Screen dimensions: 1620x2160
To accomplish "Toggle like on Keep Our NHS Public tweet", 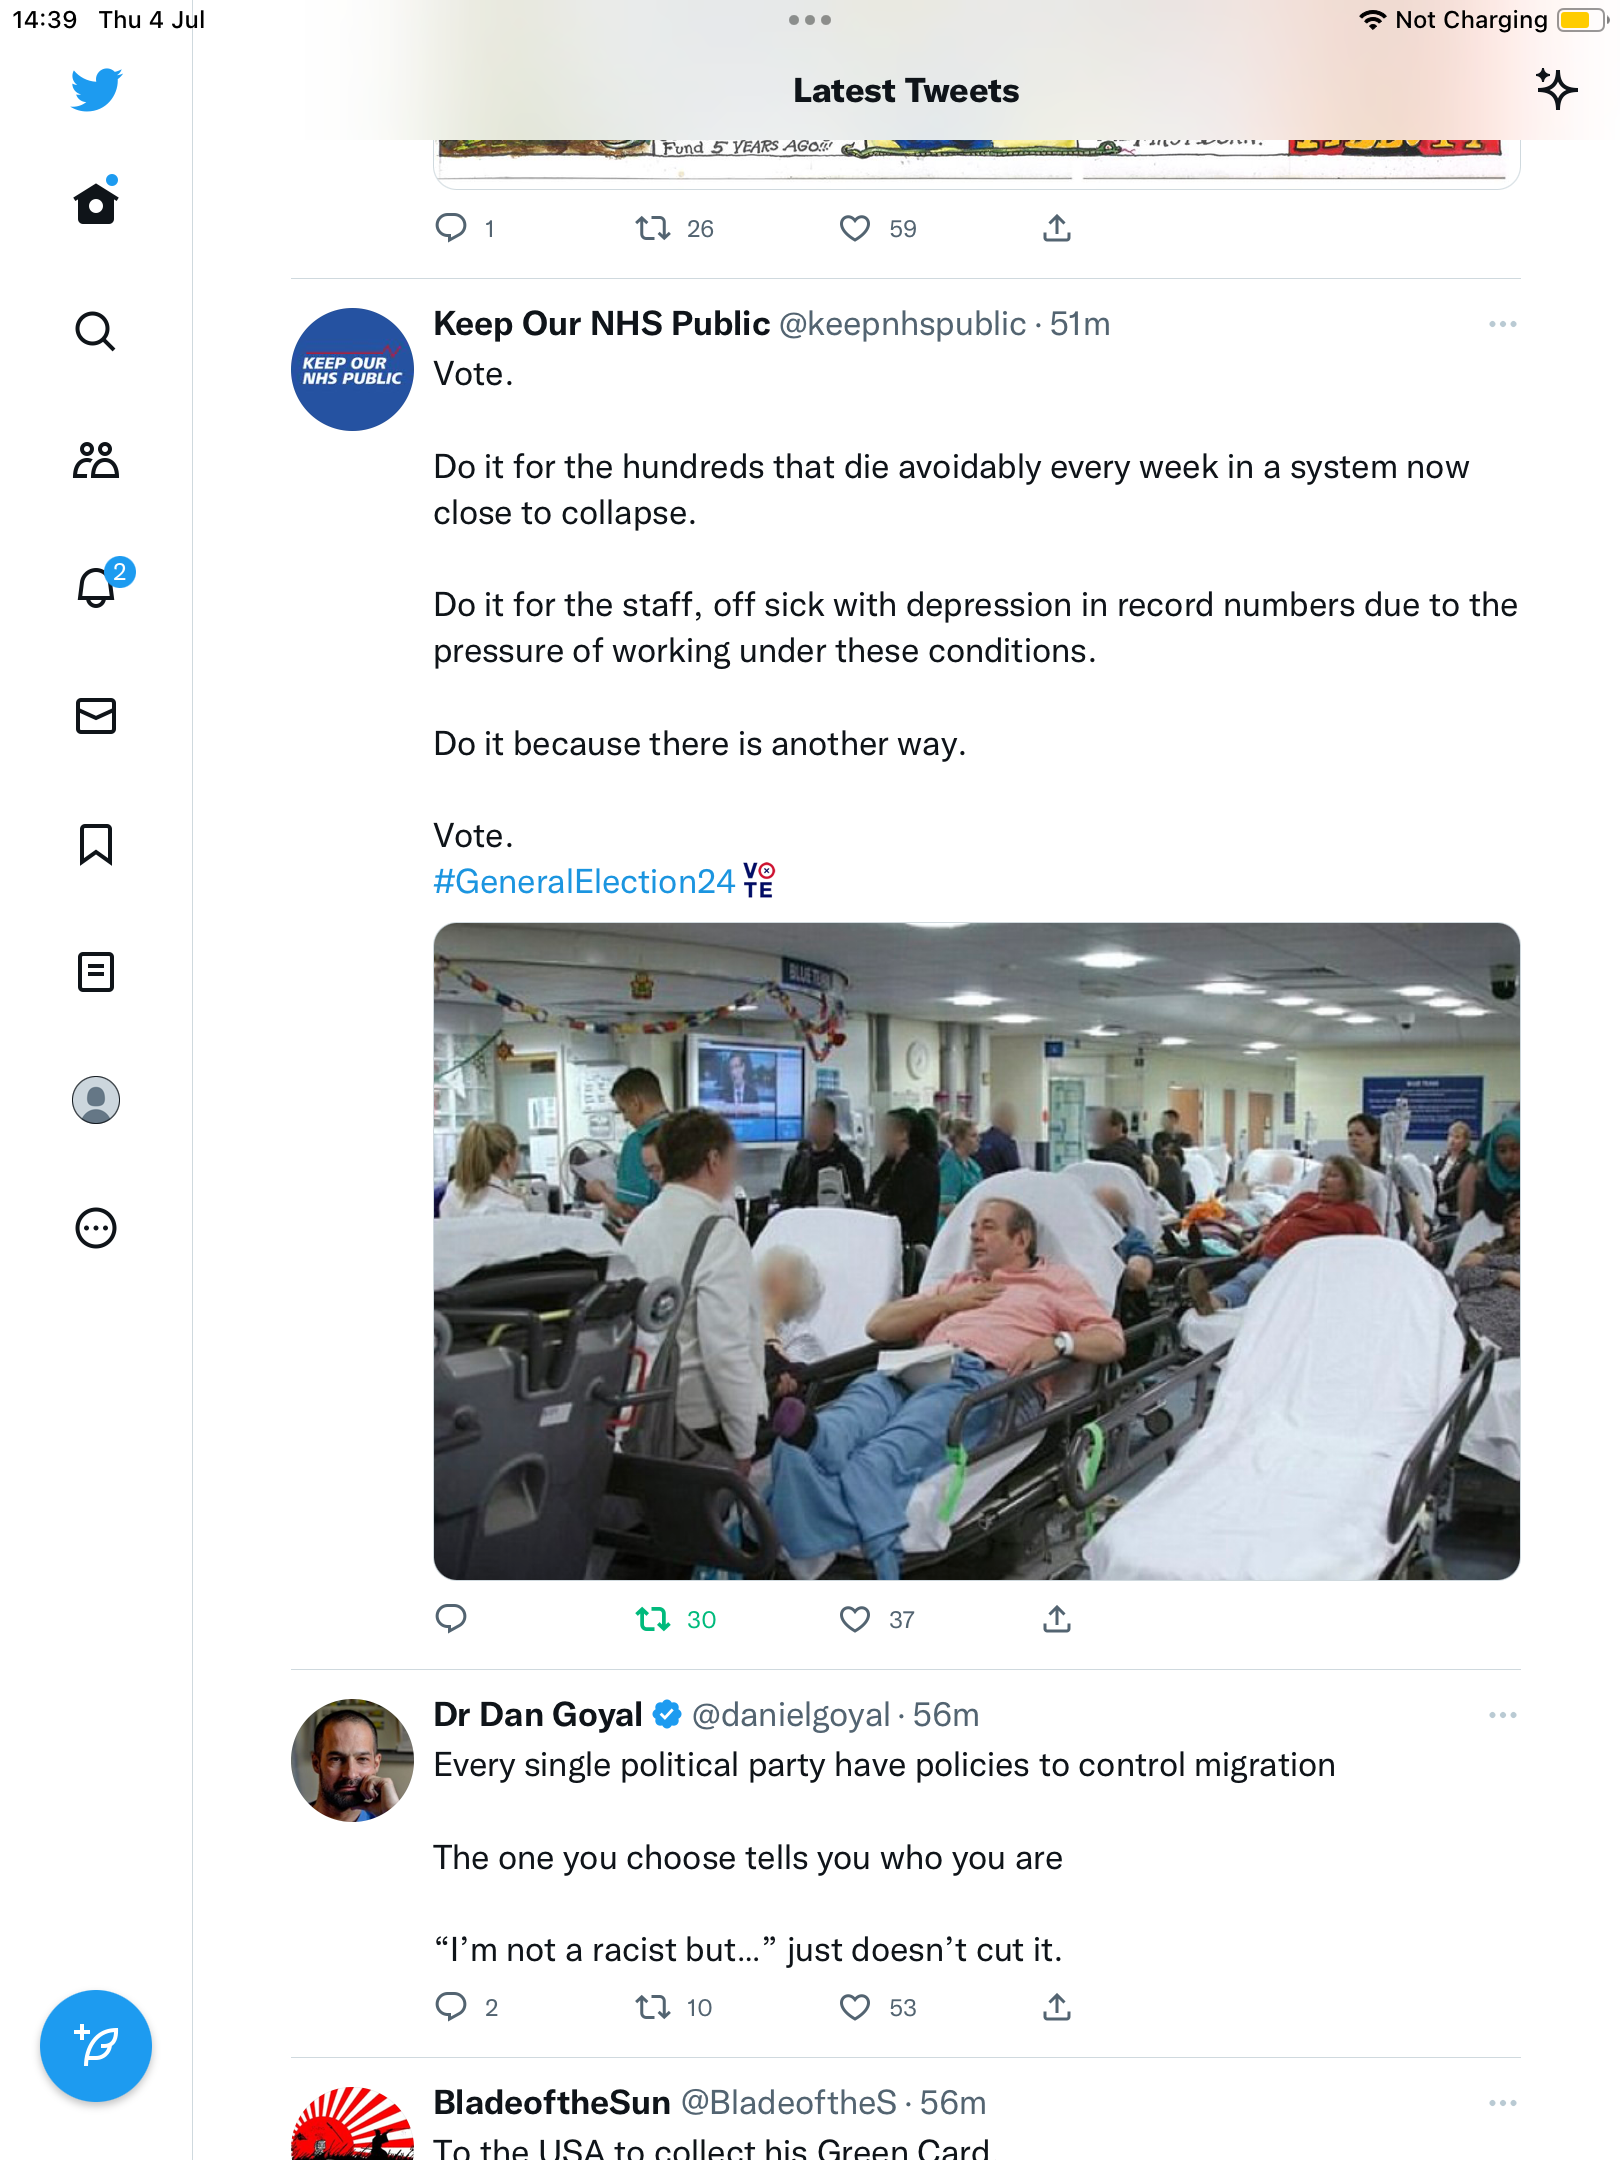I will point(855,1619).
